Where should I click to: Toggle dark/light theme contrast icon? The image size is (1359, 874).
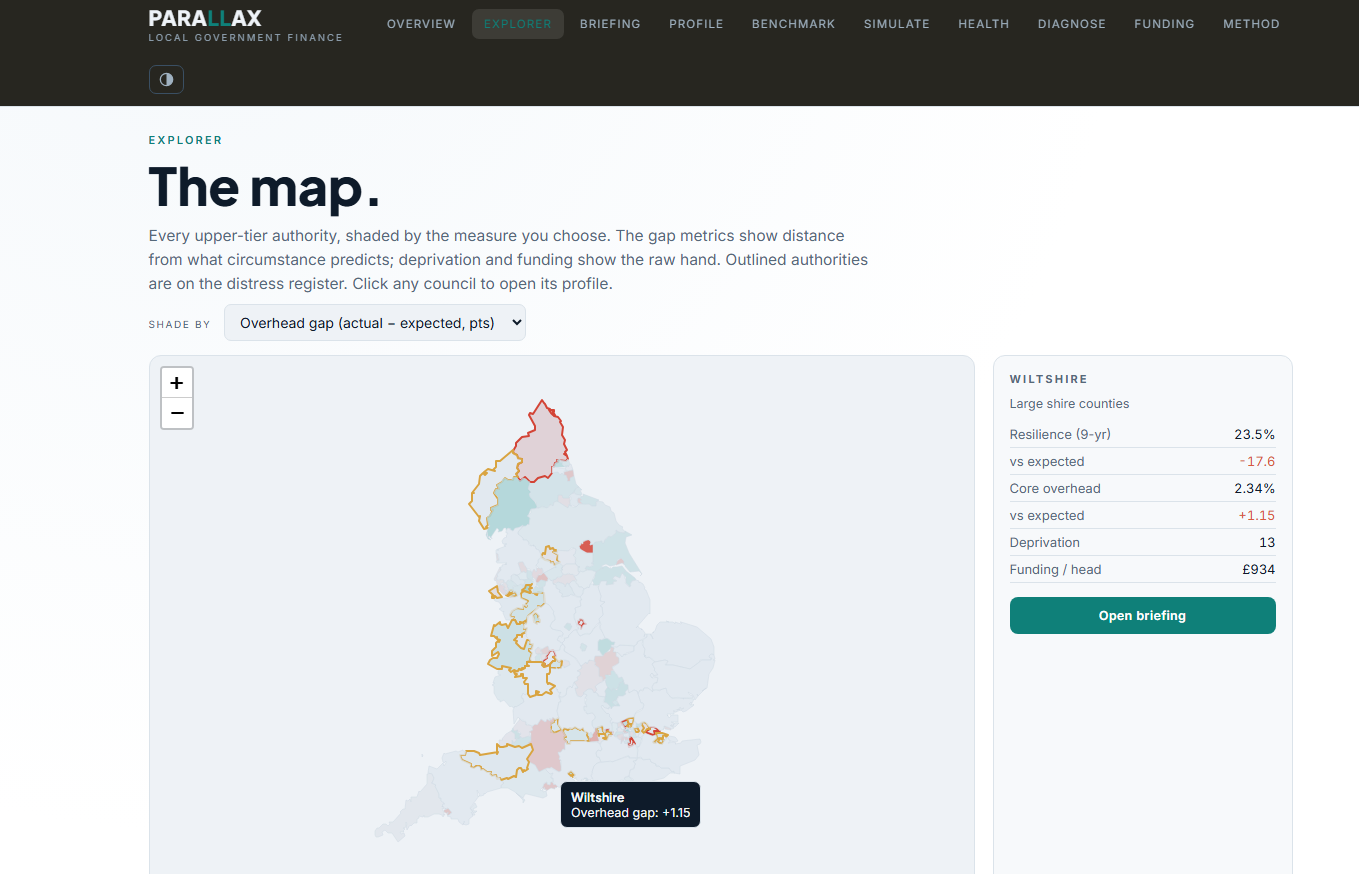click(x=166, y=79)
